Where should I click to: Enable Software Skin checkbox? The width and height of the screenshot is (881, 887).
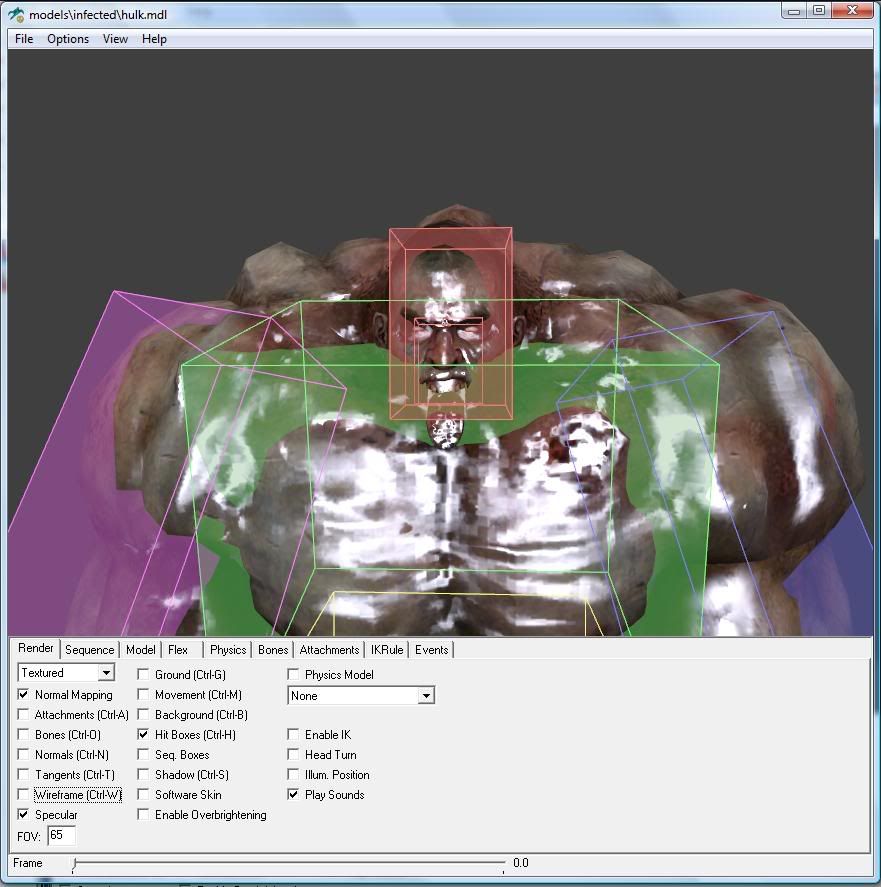pyautogui.click(x=143, y=795)
